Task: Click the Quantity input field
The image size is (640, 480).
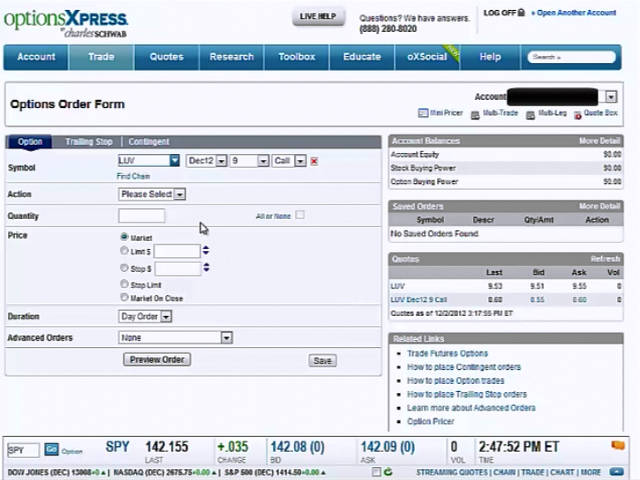Action: pos(142,216)
